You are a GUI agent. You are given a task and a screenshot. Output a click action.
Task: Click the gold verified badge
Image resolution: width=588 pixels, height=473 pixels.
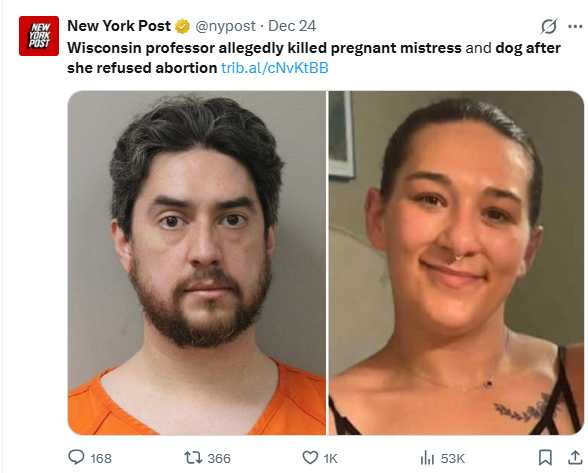pos(182,26)
